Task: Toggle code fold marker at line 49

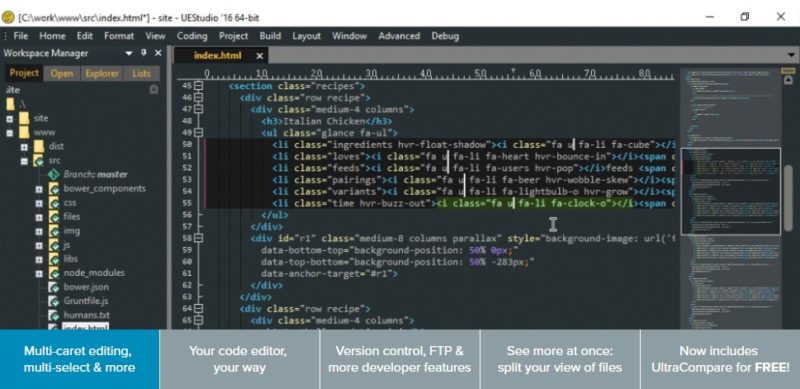Action: pyautogui.click(x=198, y=133)
